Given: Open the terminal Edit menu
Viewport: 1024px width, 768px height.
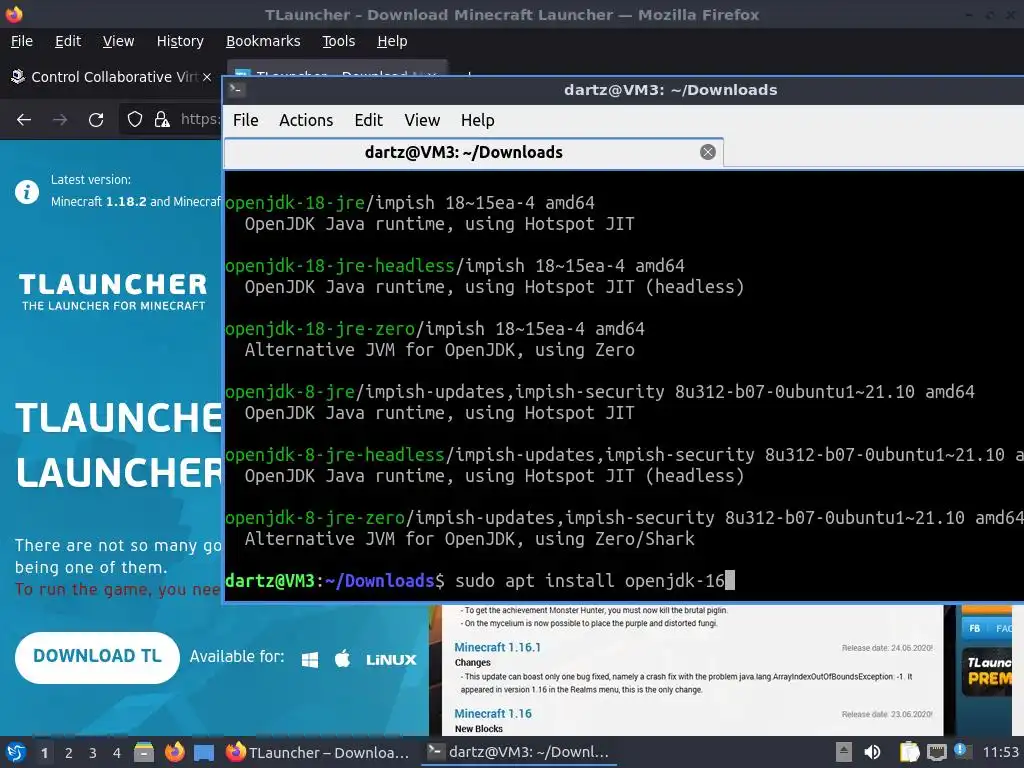Looking at the screenshot, I should [368, 120].
